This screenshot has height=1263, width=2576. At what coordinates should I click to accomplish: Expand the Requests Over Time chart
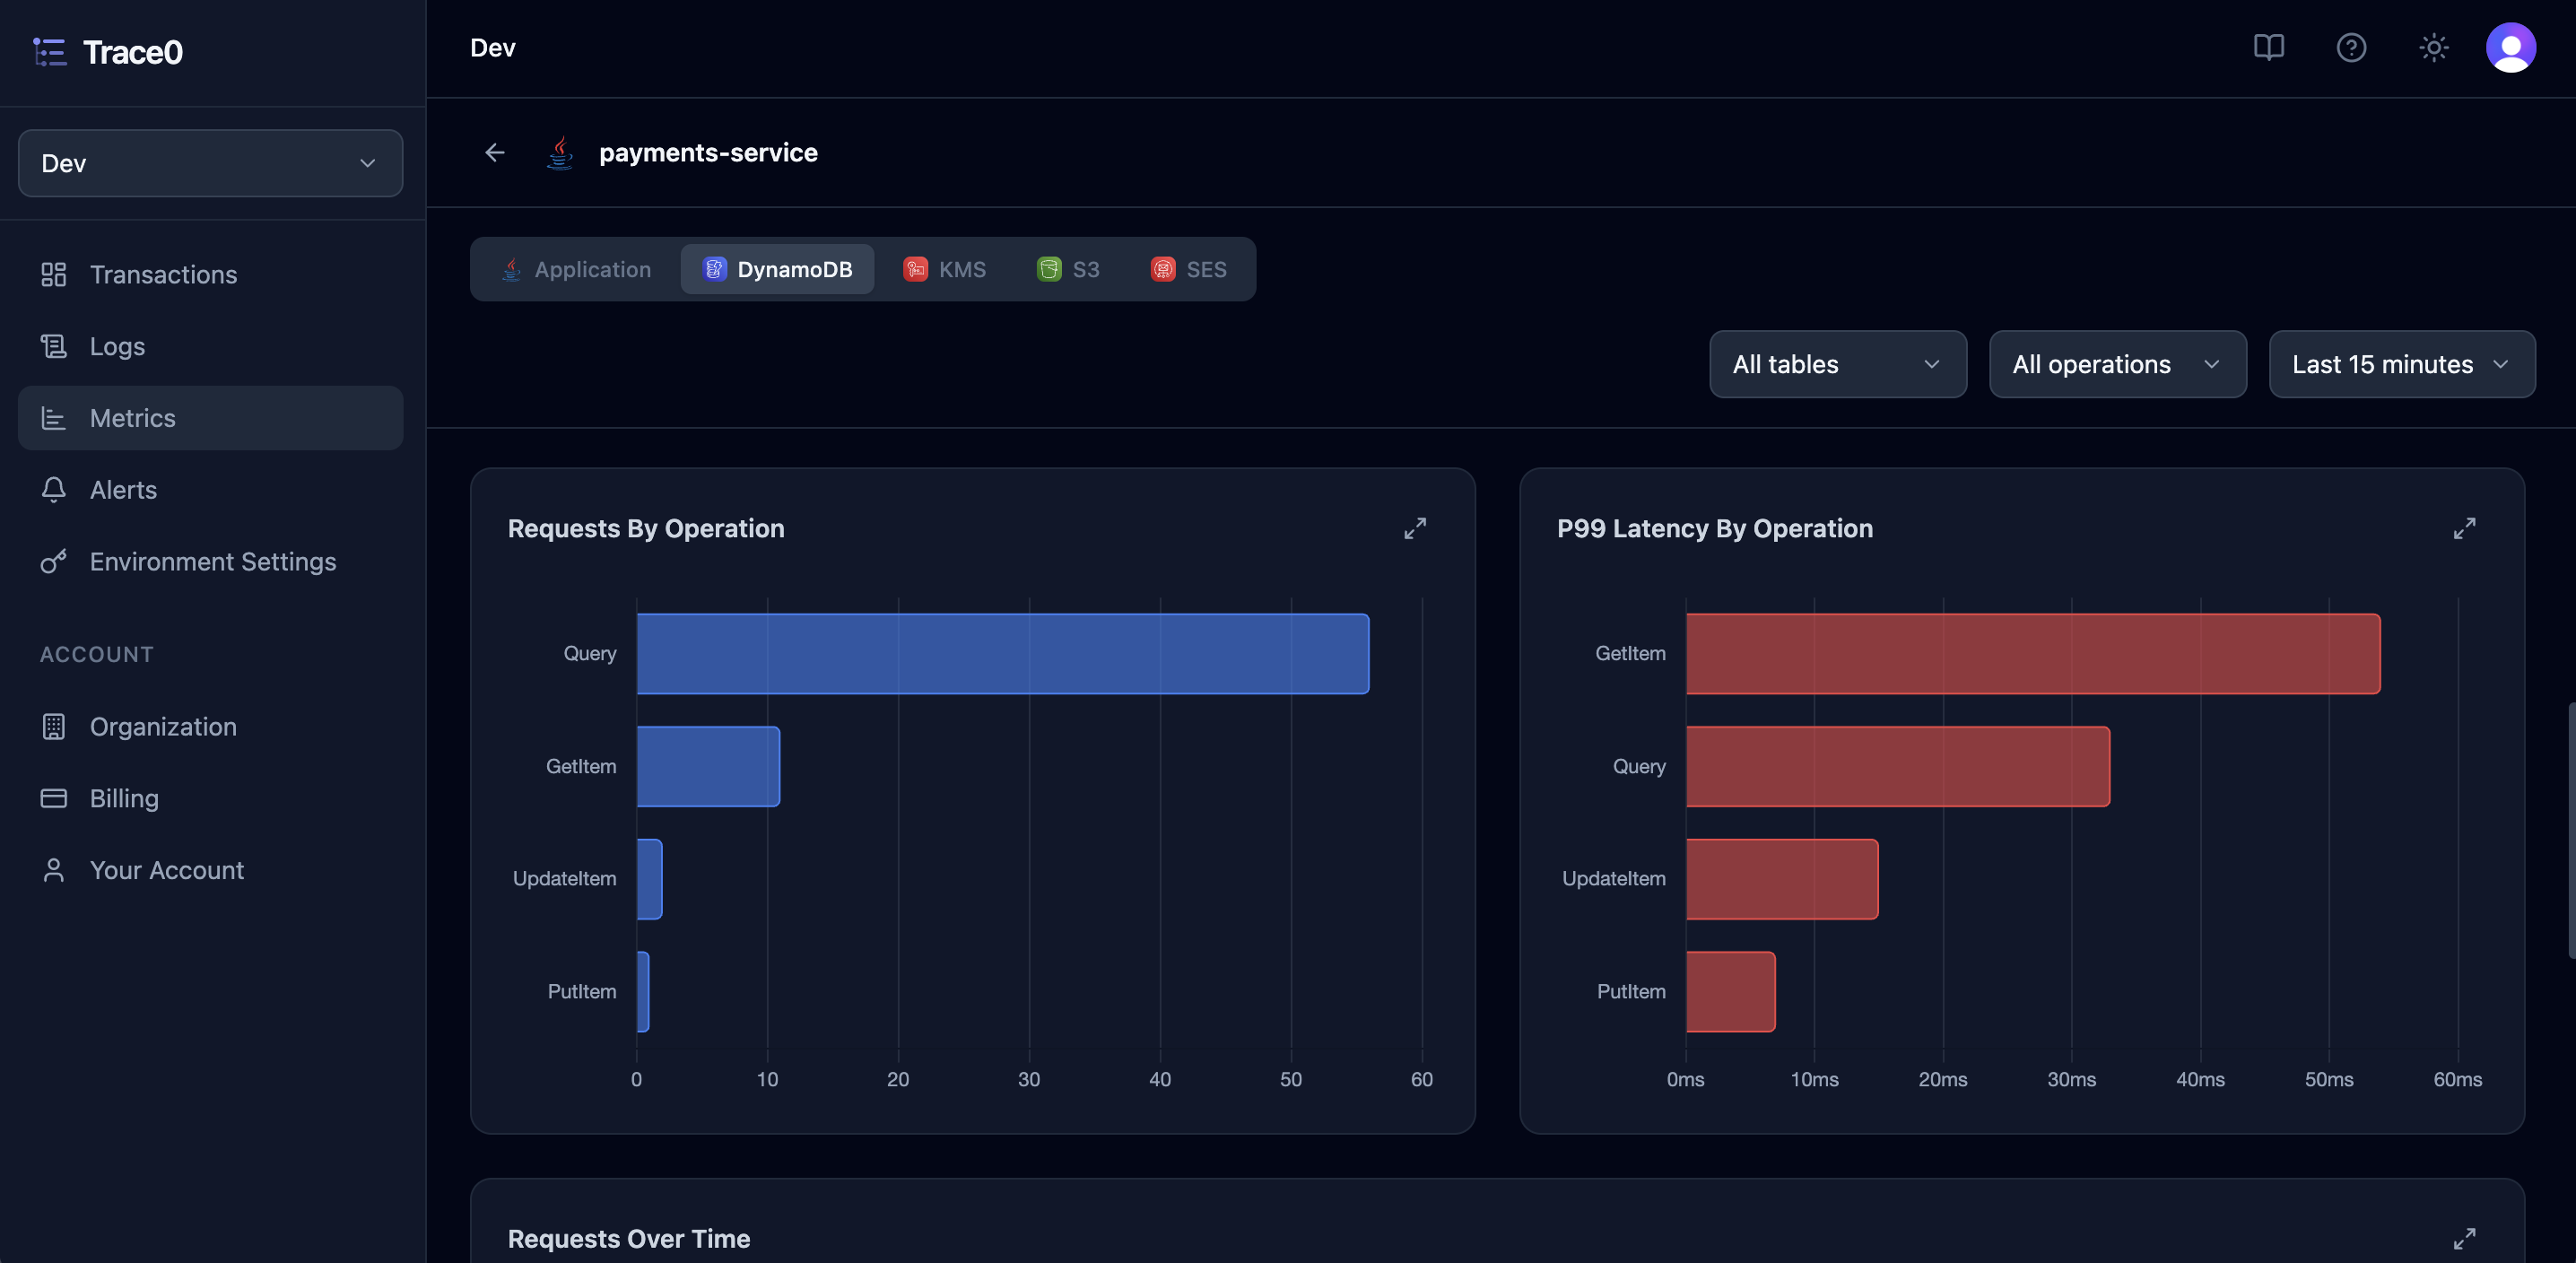(x=2464, y=1238)
